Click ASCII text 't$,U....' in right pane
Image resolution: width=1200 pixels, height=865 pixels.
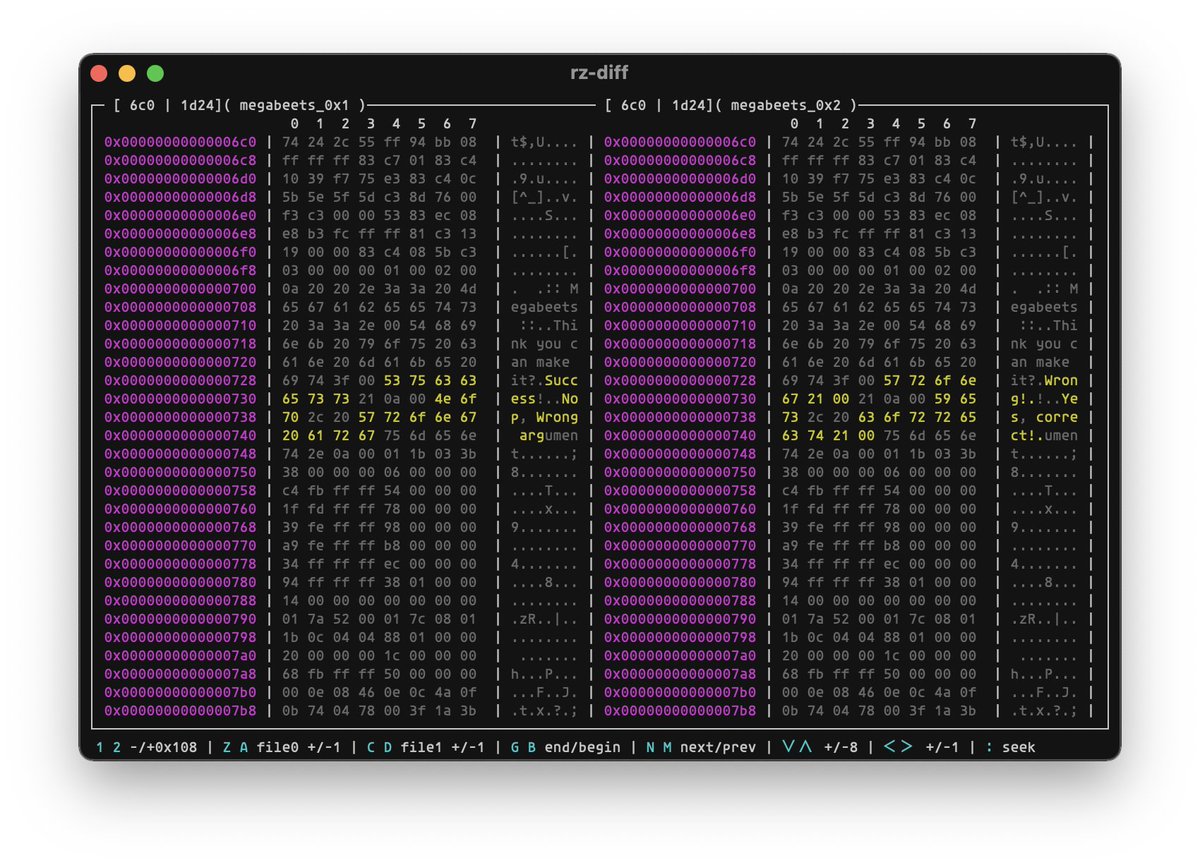pos(1044,142)
